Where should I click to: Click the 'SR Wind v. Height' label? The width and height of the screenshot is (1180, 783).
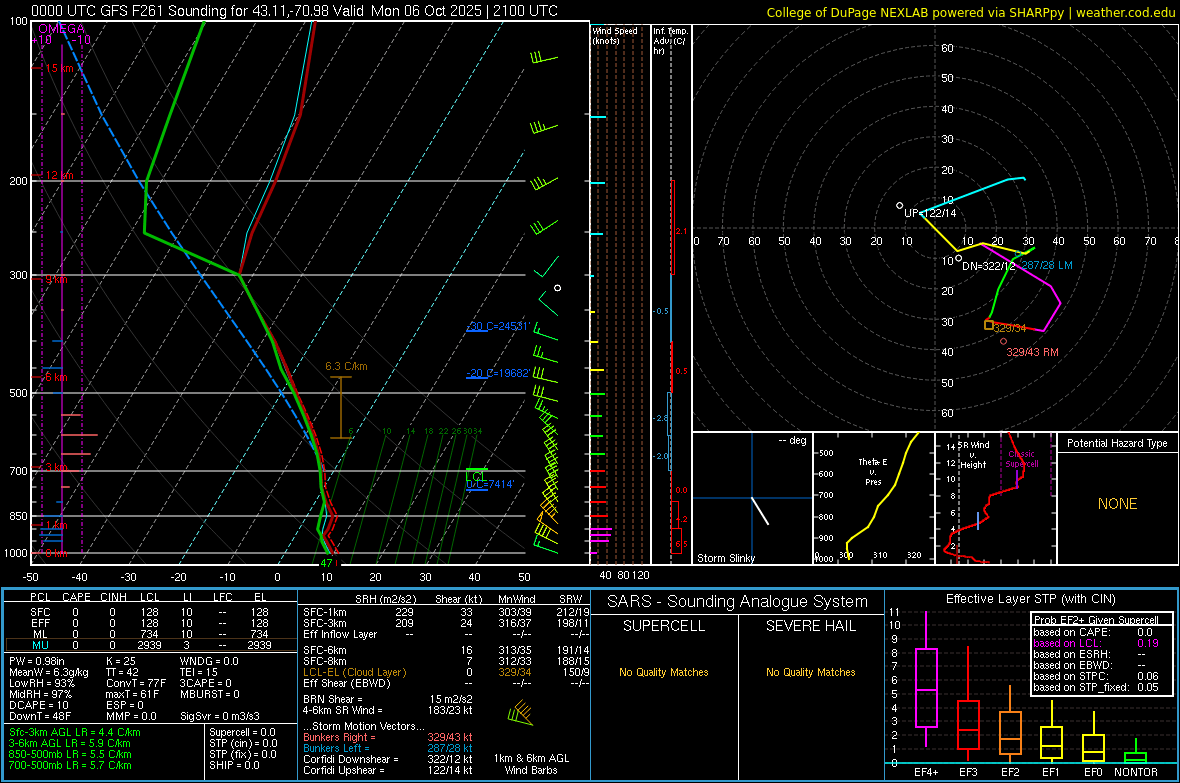pos(974,455)
